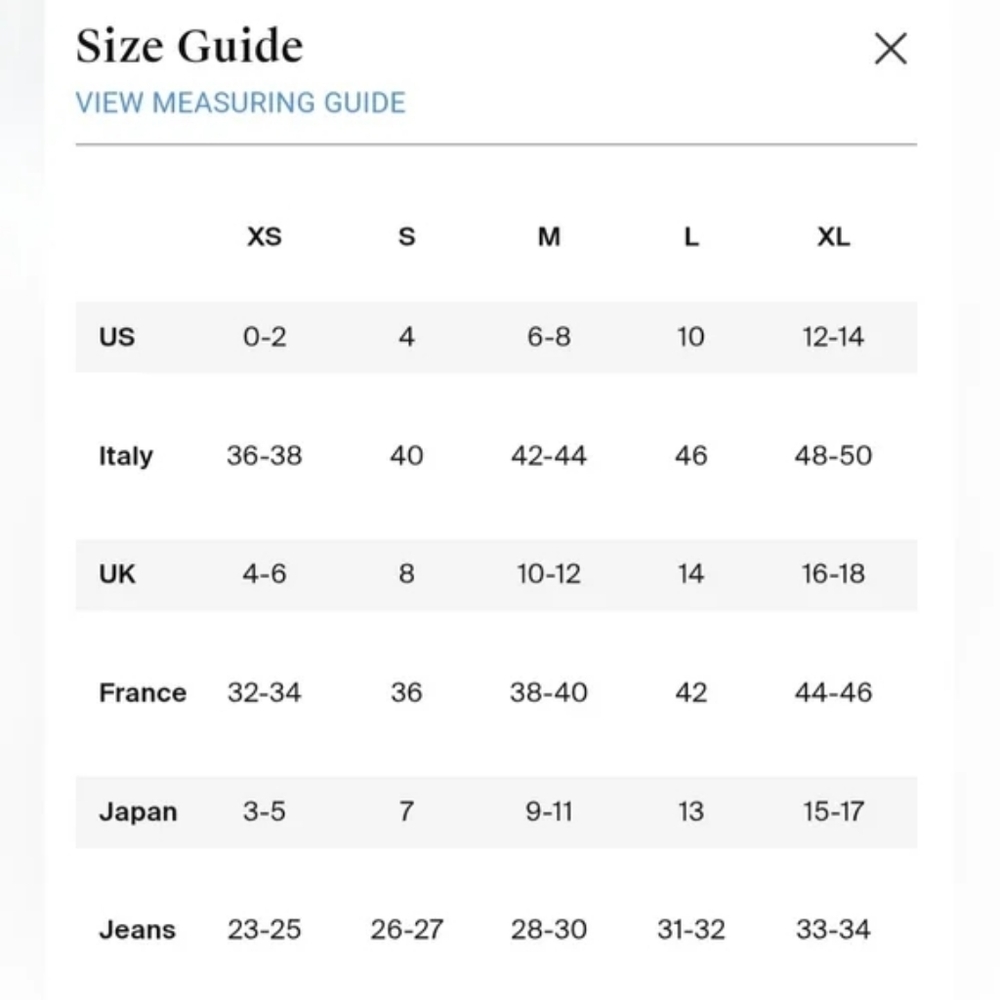Select the M column header
The height and width of the screenshot is (1000, 1000).
pyautogui.click(x=549, y=237)
